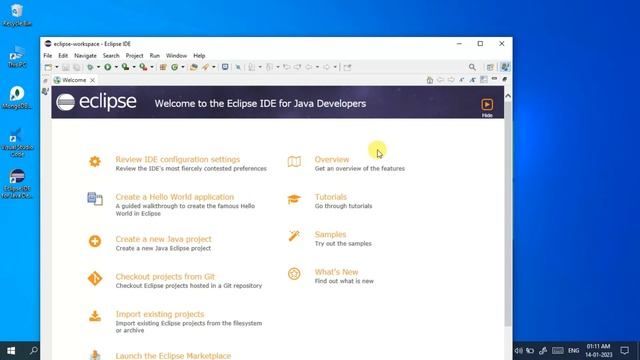The height and width of the screenshot is (360, 640).
Task: Click the toolbar Search magnifier icon
Action: click(472, 67)
